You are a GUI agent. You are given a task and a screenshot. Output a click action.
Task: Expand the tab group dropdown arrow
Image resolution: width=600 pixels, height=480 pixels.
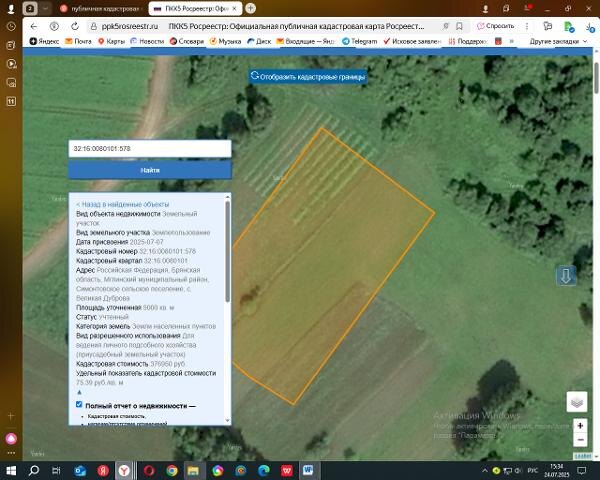pyautogui.click(x=46, y=8)
